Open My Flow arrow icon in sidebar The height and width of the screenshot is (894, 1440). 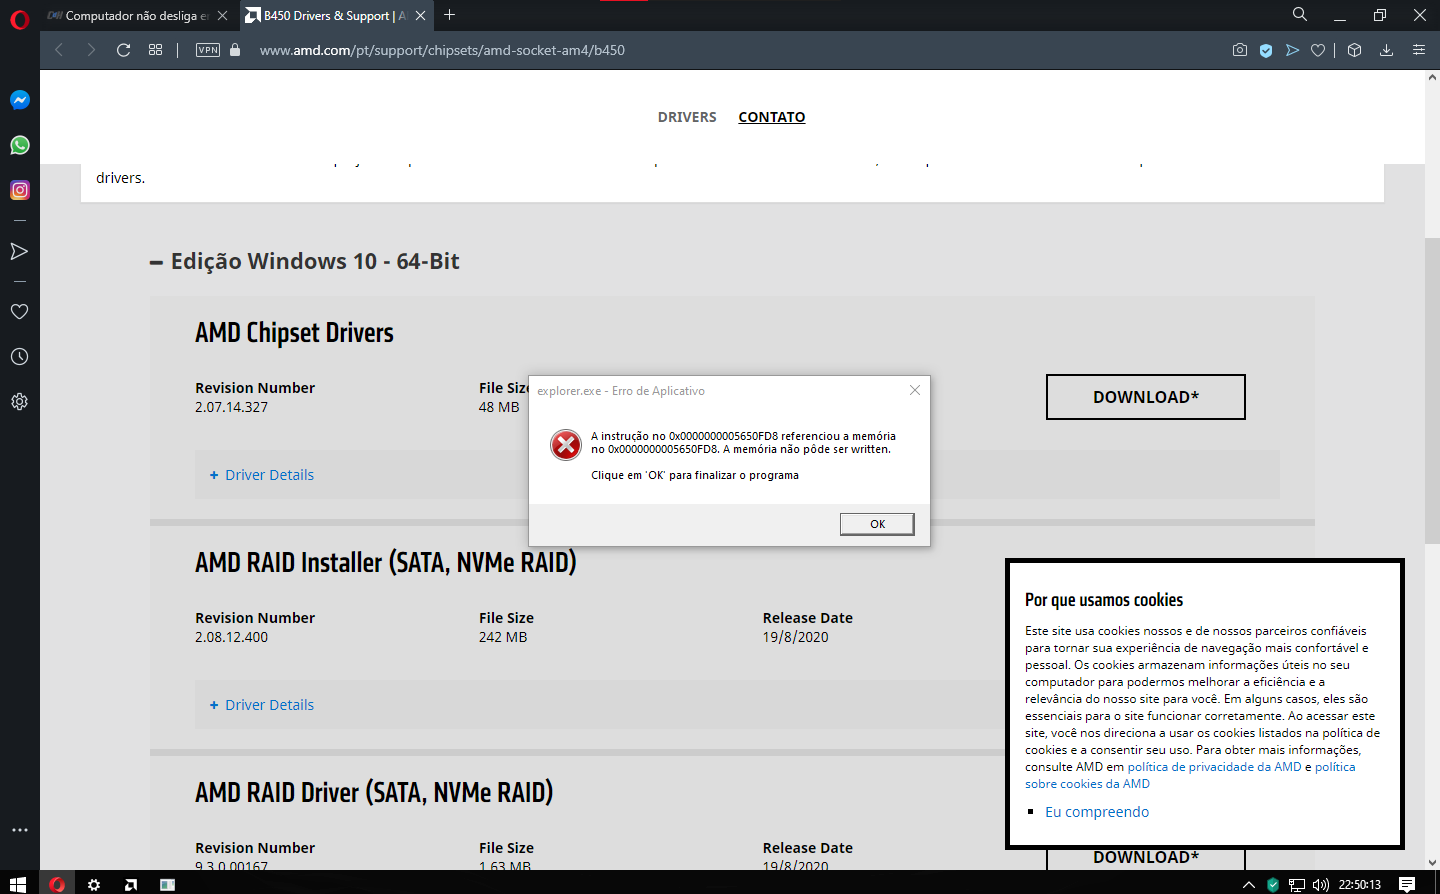pyautogui.click(x=19, y=251)
